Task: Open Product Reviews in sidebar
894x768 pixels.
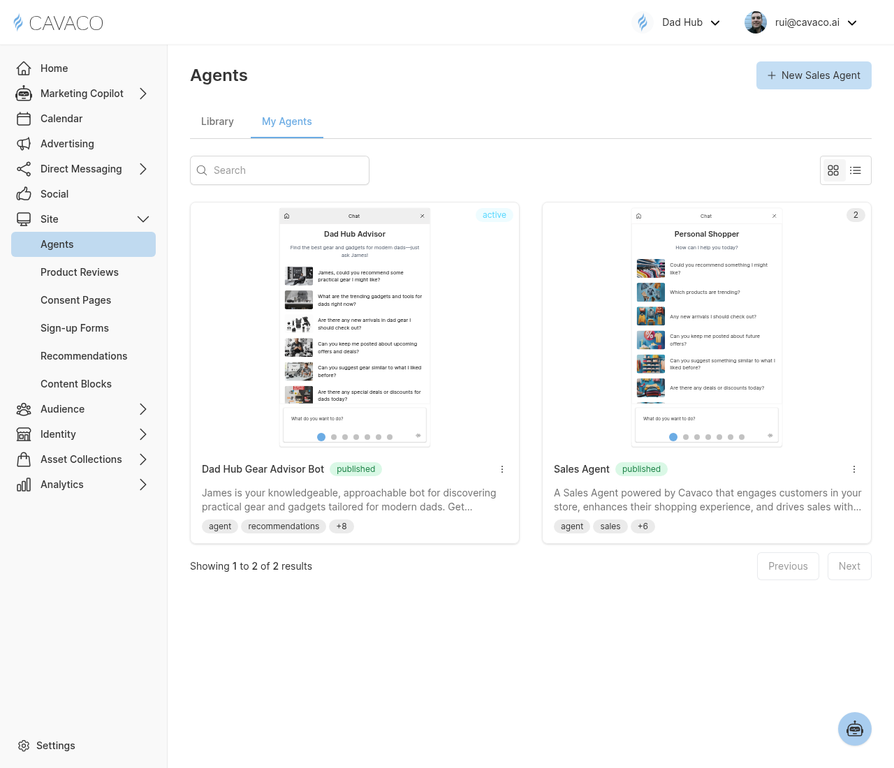Action: click(79, 272)
